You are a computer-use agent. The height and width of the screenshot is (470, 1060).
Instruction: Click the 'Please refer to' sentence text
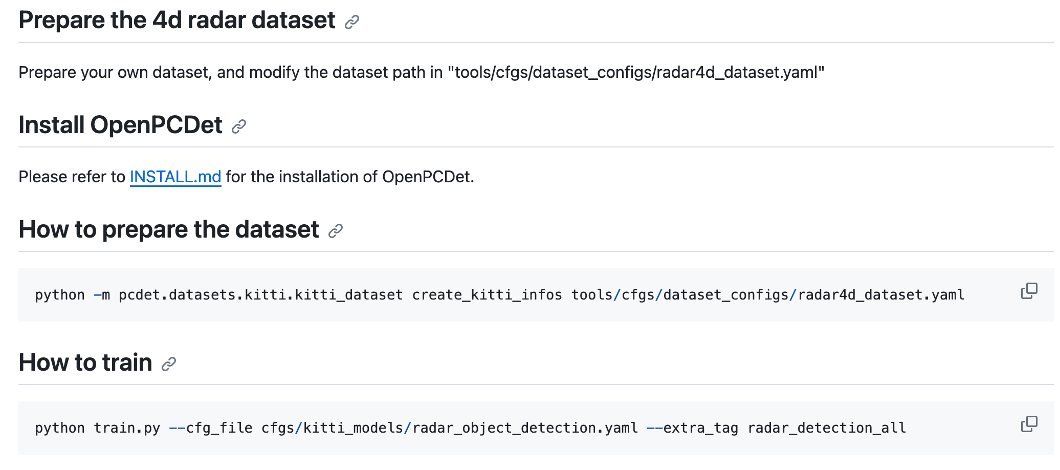pyautogui.click(x=72, y=178)
